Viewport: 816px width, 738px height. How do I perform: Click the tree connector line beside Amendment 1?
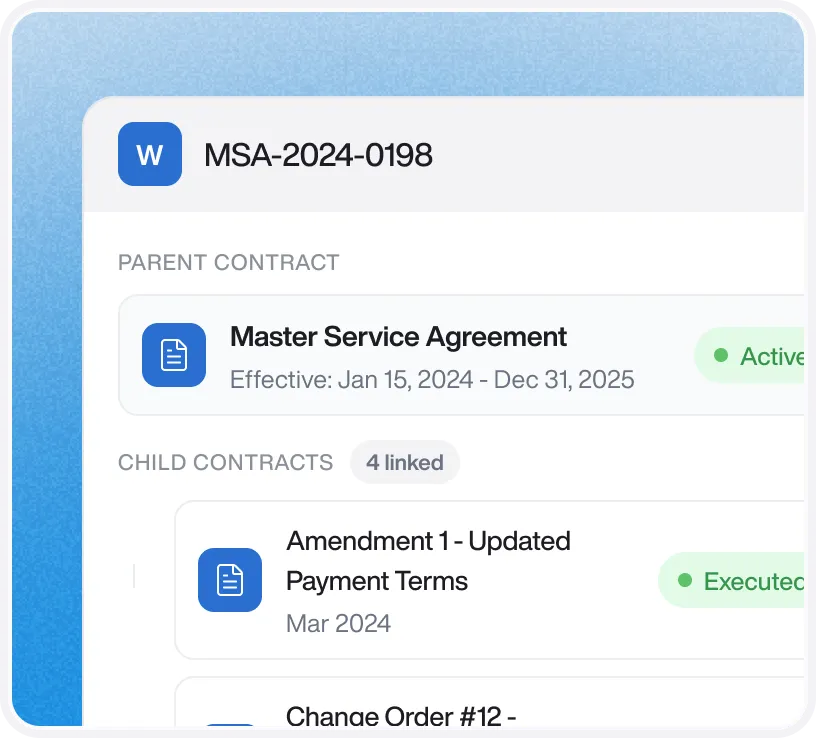pos(134,576)
